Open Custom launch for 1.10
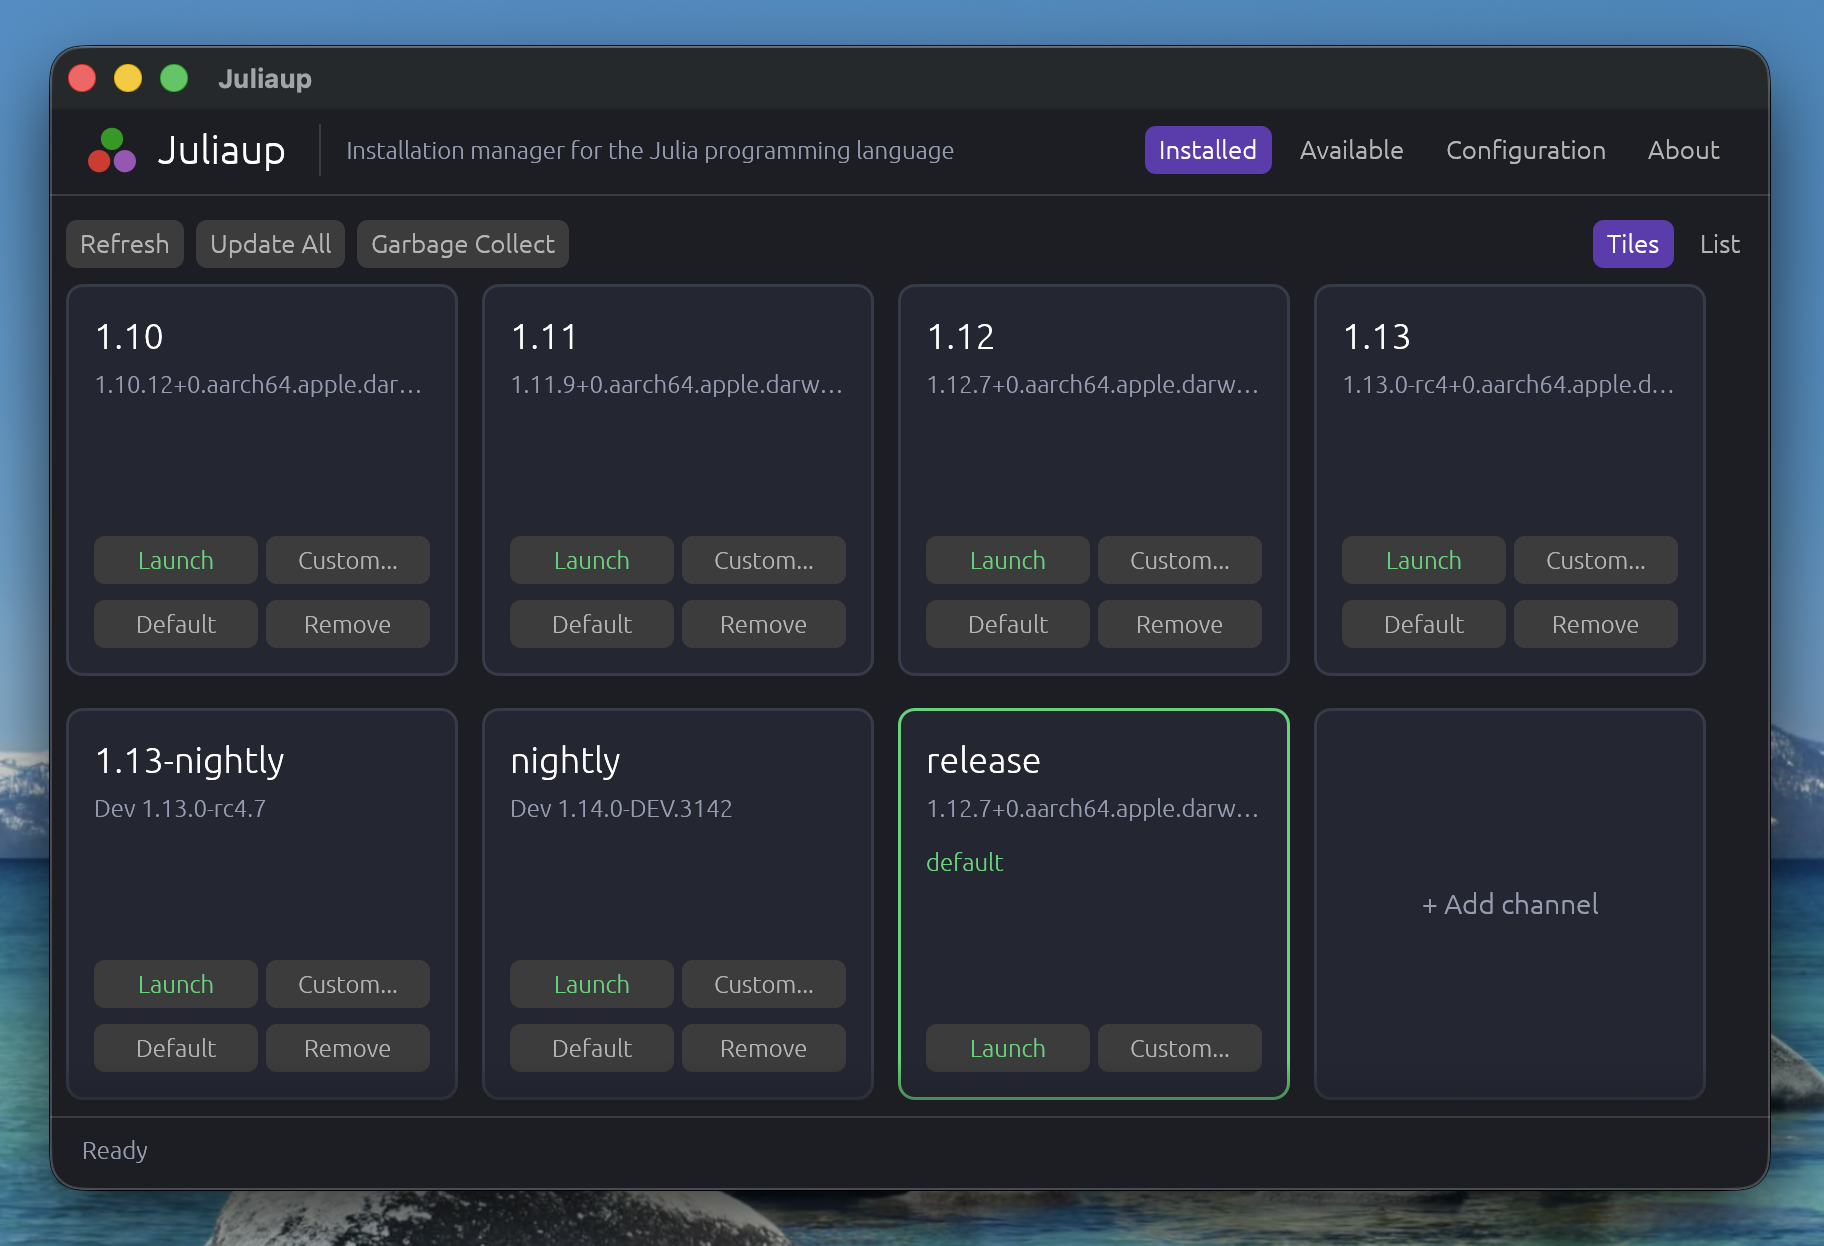 pos(348,560)
